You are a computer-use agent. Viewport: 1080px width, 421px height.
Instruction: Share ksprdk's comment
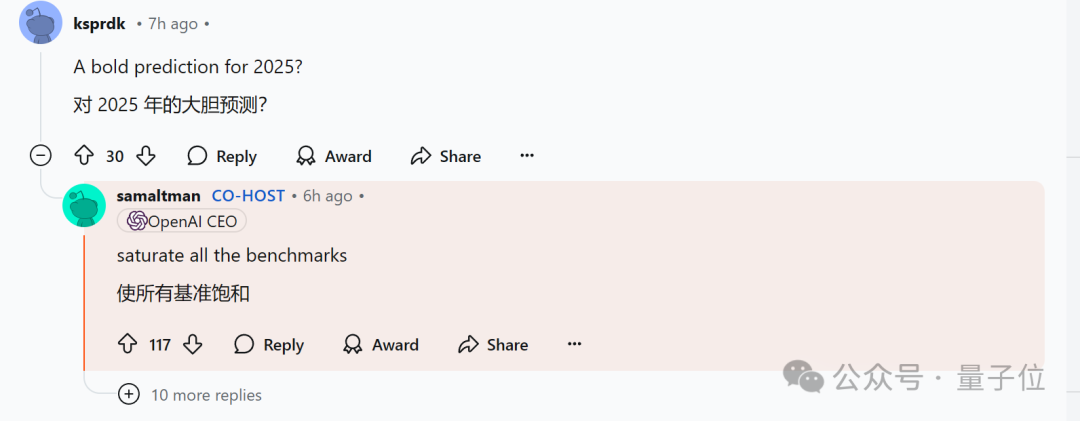pyautogui.click(x=446, y=156)
